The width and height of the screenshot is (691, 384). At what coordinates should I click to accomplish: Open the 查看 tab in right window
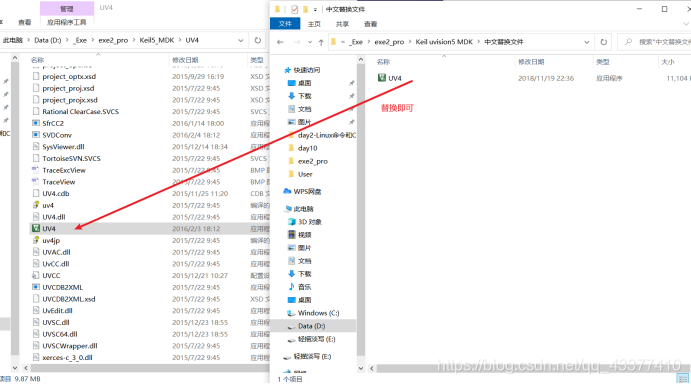[371, 24]
